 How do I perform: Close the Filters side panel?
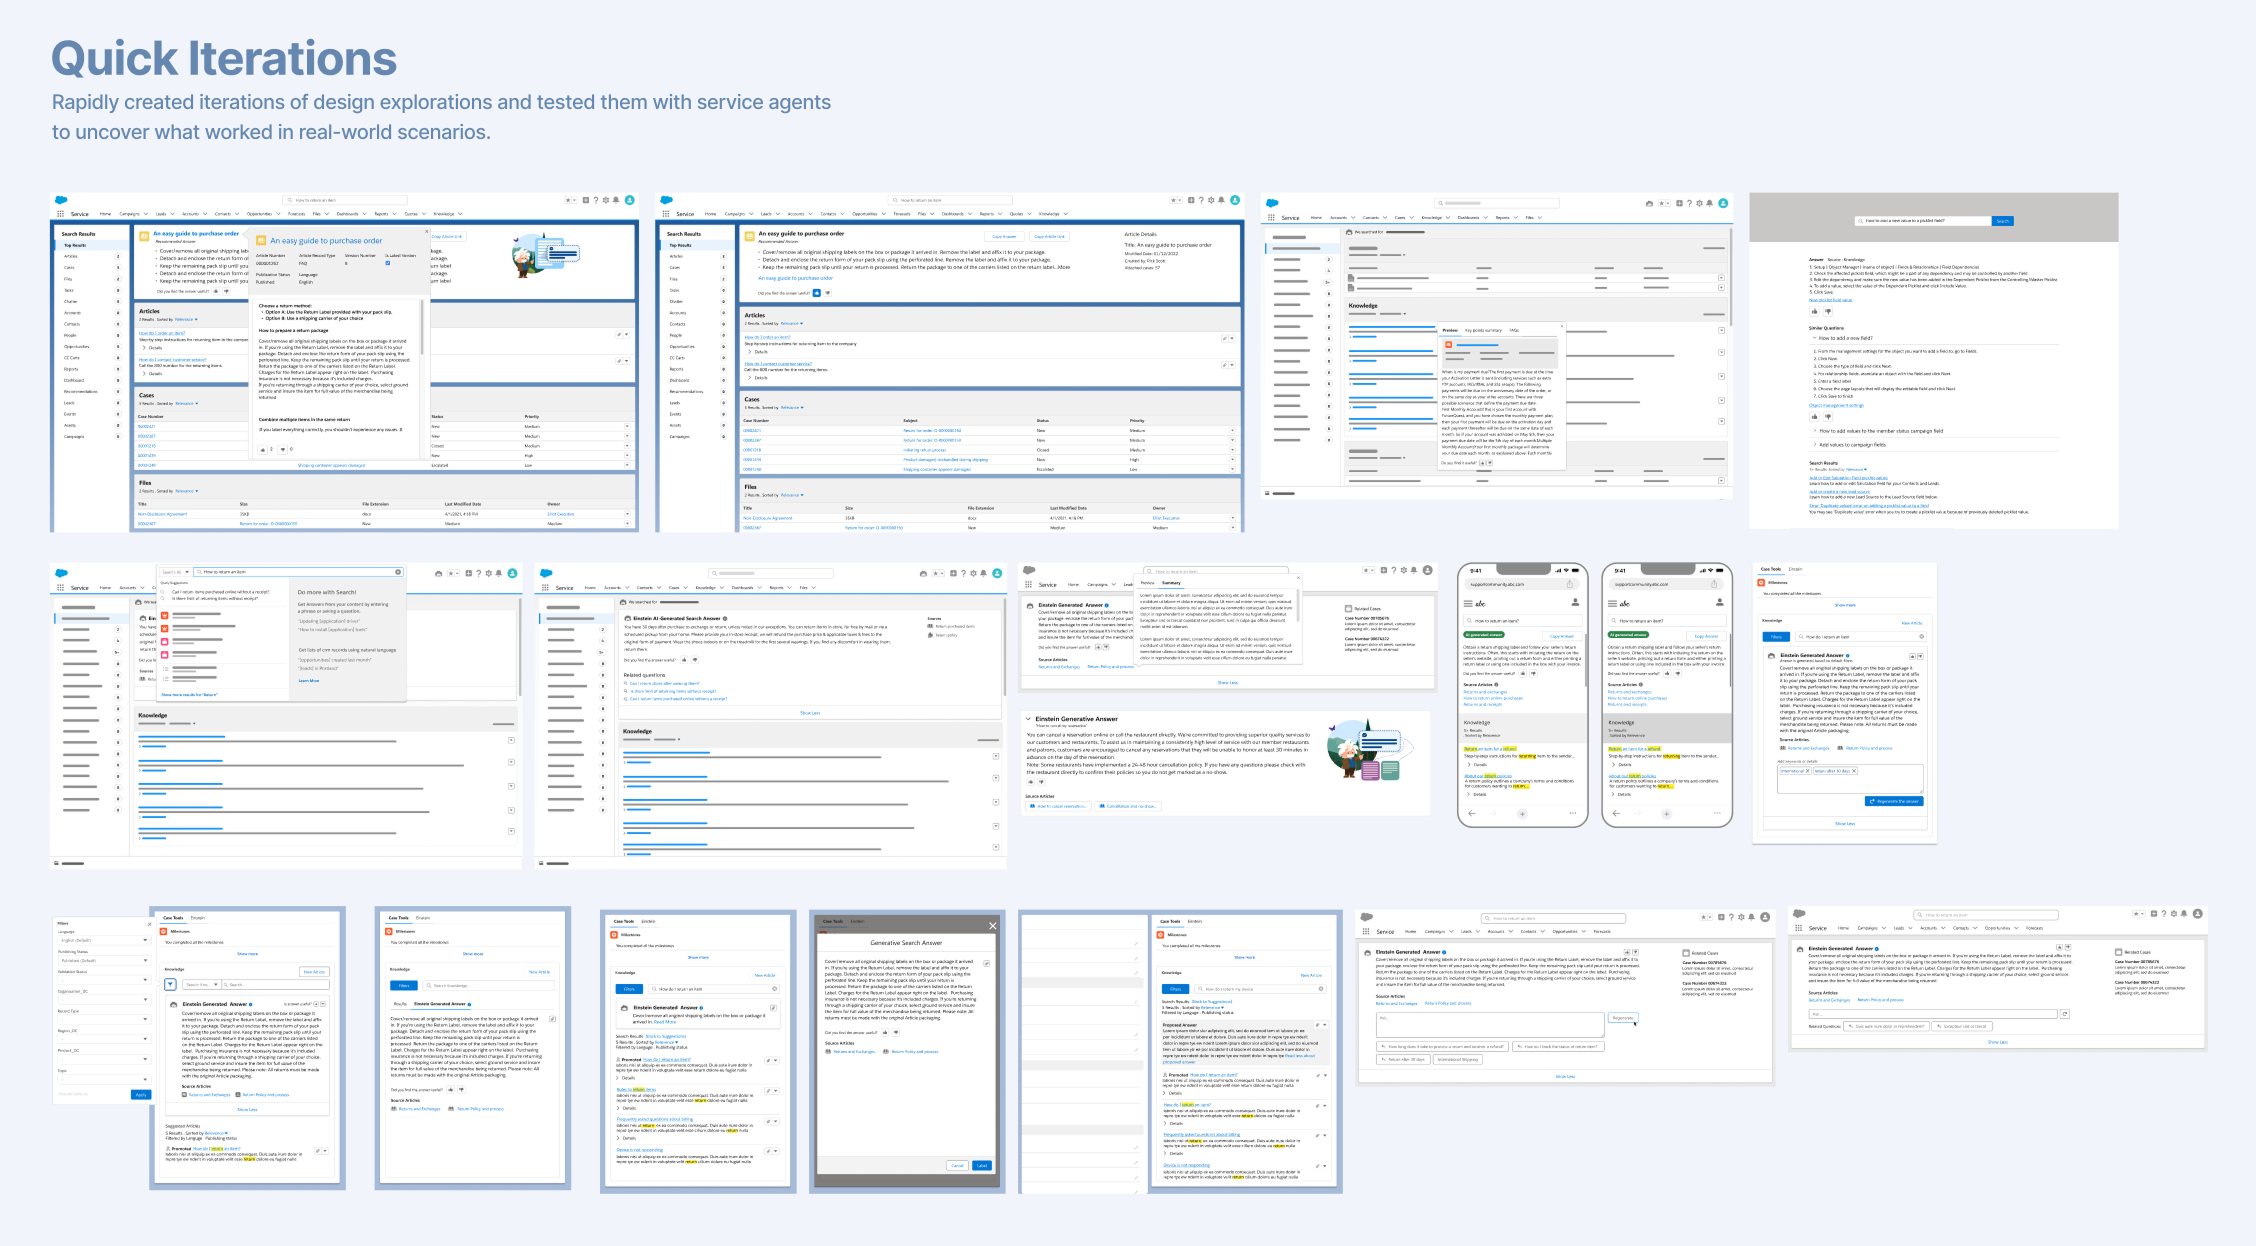[147, 923]
